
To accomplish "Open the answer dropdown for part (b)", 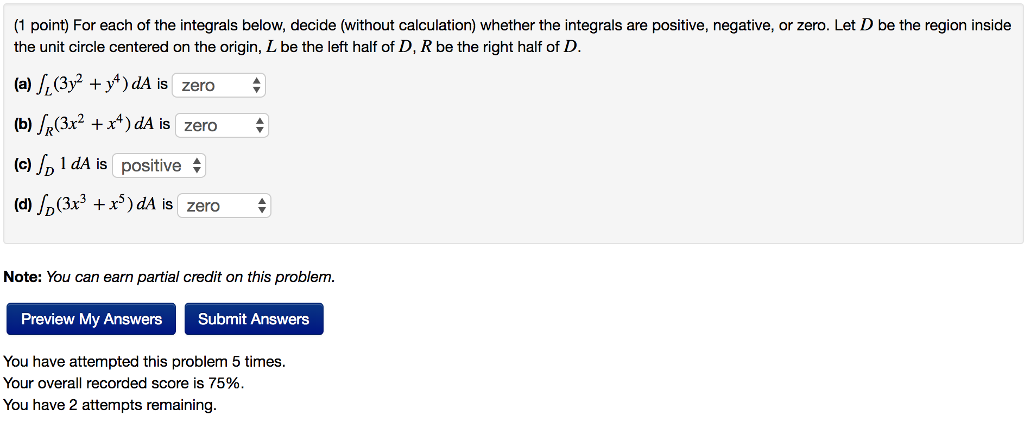I will pos(221,125).
